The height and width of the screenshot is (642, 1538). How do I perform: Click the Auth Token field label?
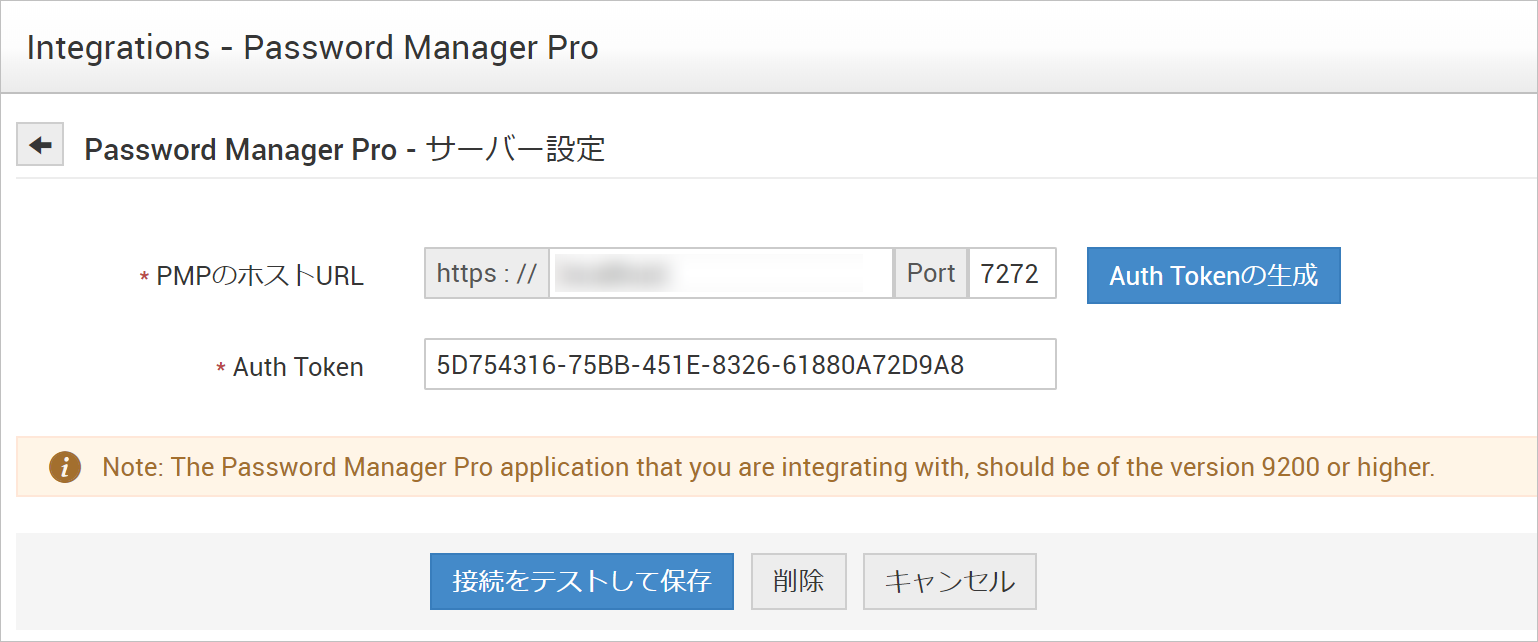point(298,368)
